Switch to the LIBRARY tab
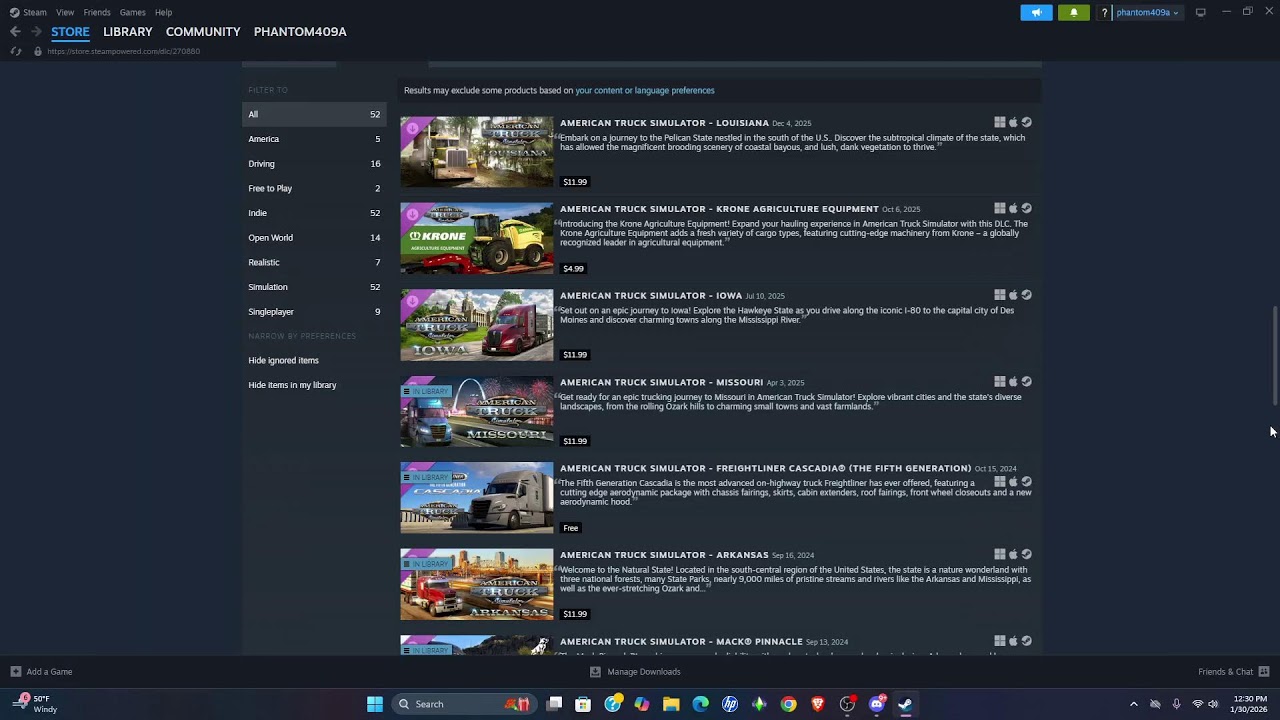 (x=128, y=32)
